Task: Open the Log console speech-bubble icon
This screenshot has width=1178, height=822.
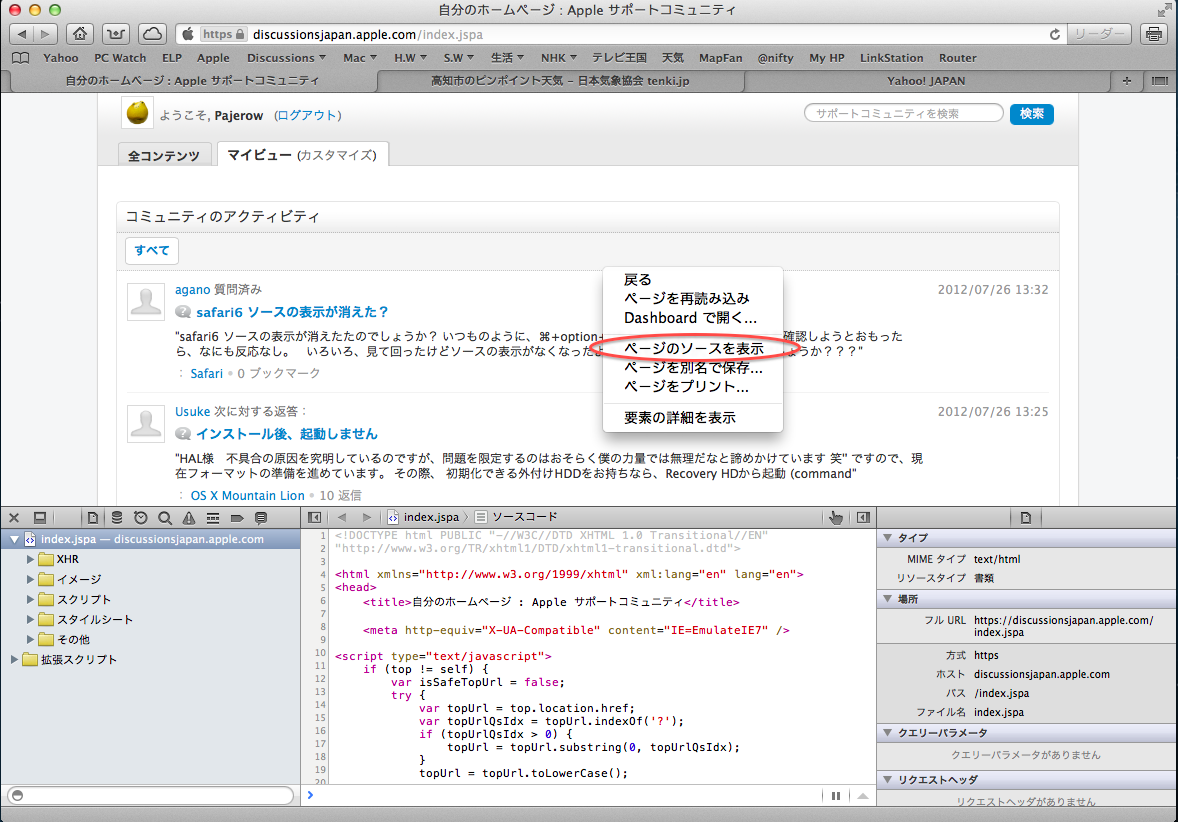Action: click(x=261, y=518)
